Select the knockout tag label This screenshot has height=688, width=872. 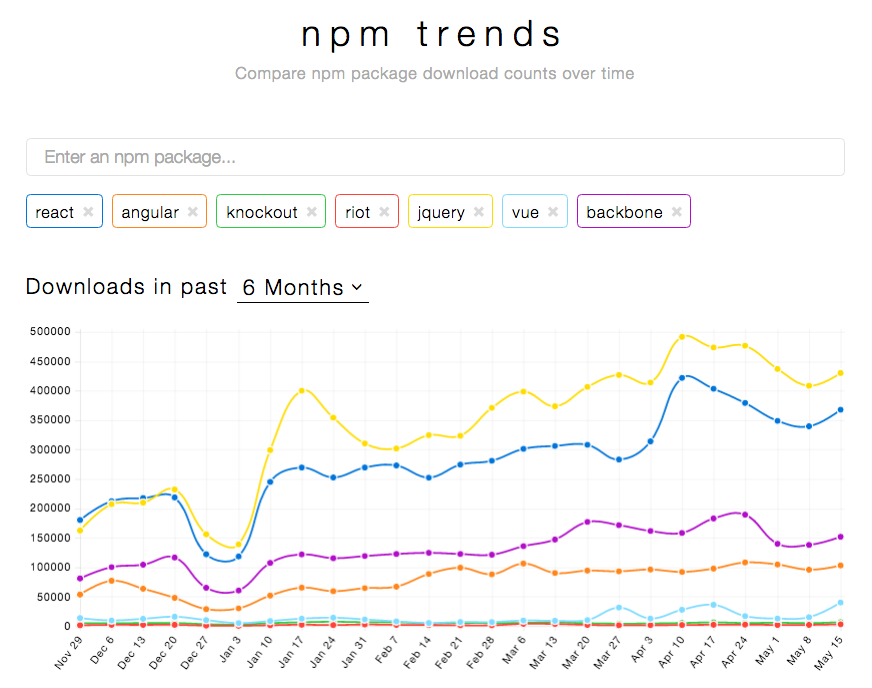tap(261, 211)
